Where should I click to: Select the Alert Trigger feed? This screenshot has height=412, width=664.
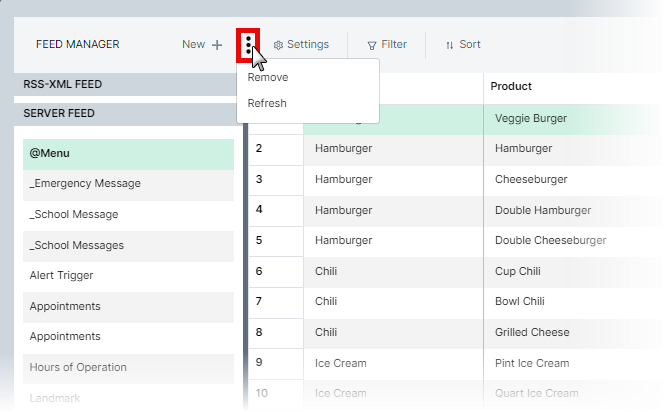click(x=128, y=277)
